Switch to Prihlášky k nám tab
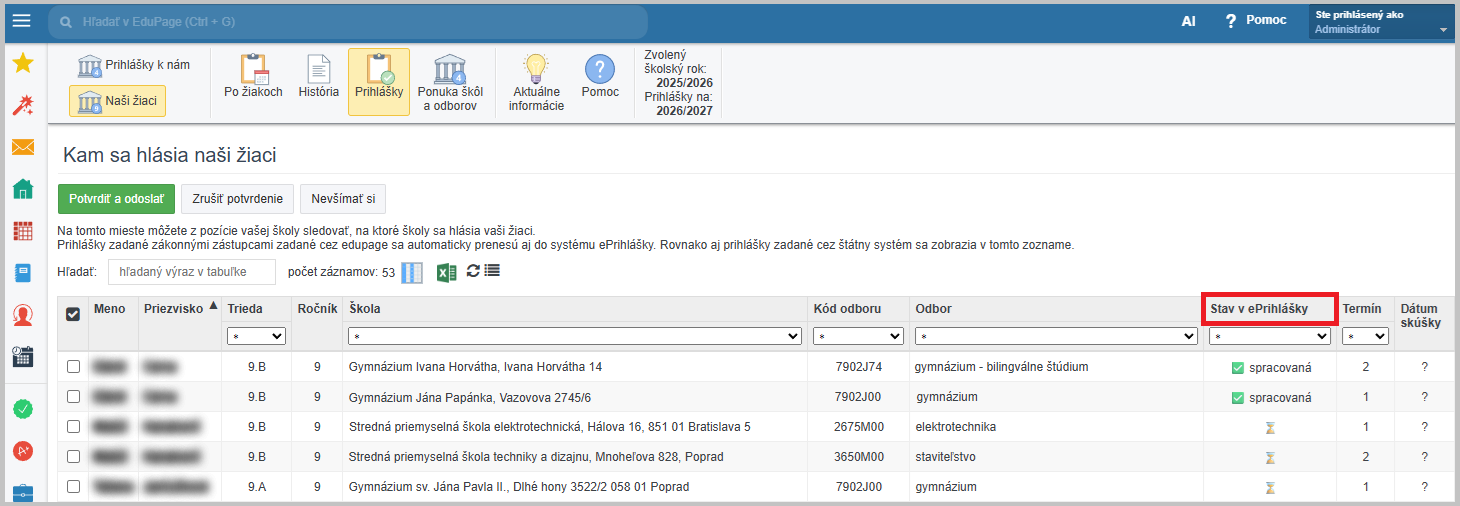The image size is (1460, 506). click(135, 66)
